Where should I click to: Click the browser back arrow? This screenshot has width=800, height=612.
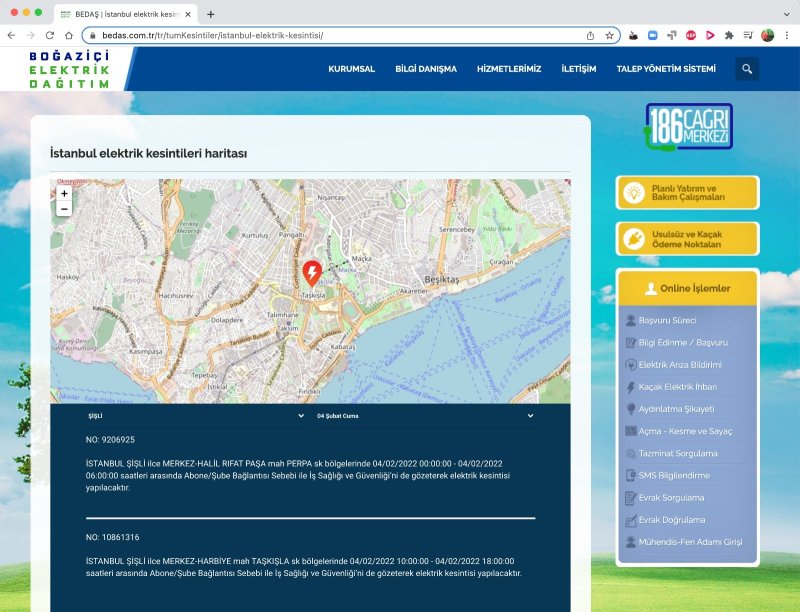11,35
